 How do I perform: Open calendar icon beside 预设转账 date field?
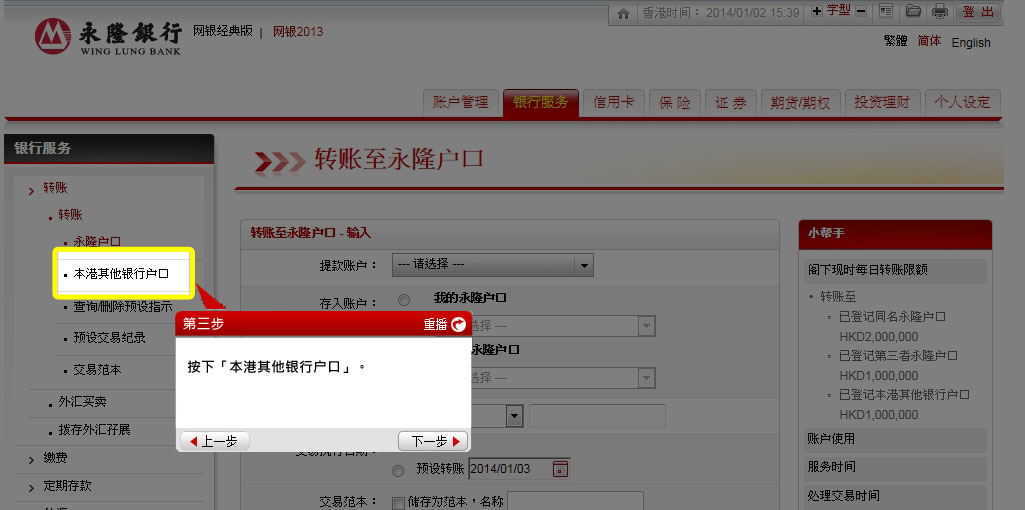(x=560, y=469)
